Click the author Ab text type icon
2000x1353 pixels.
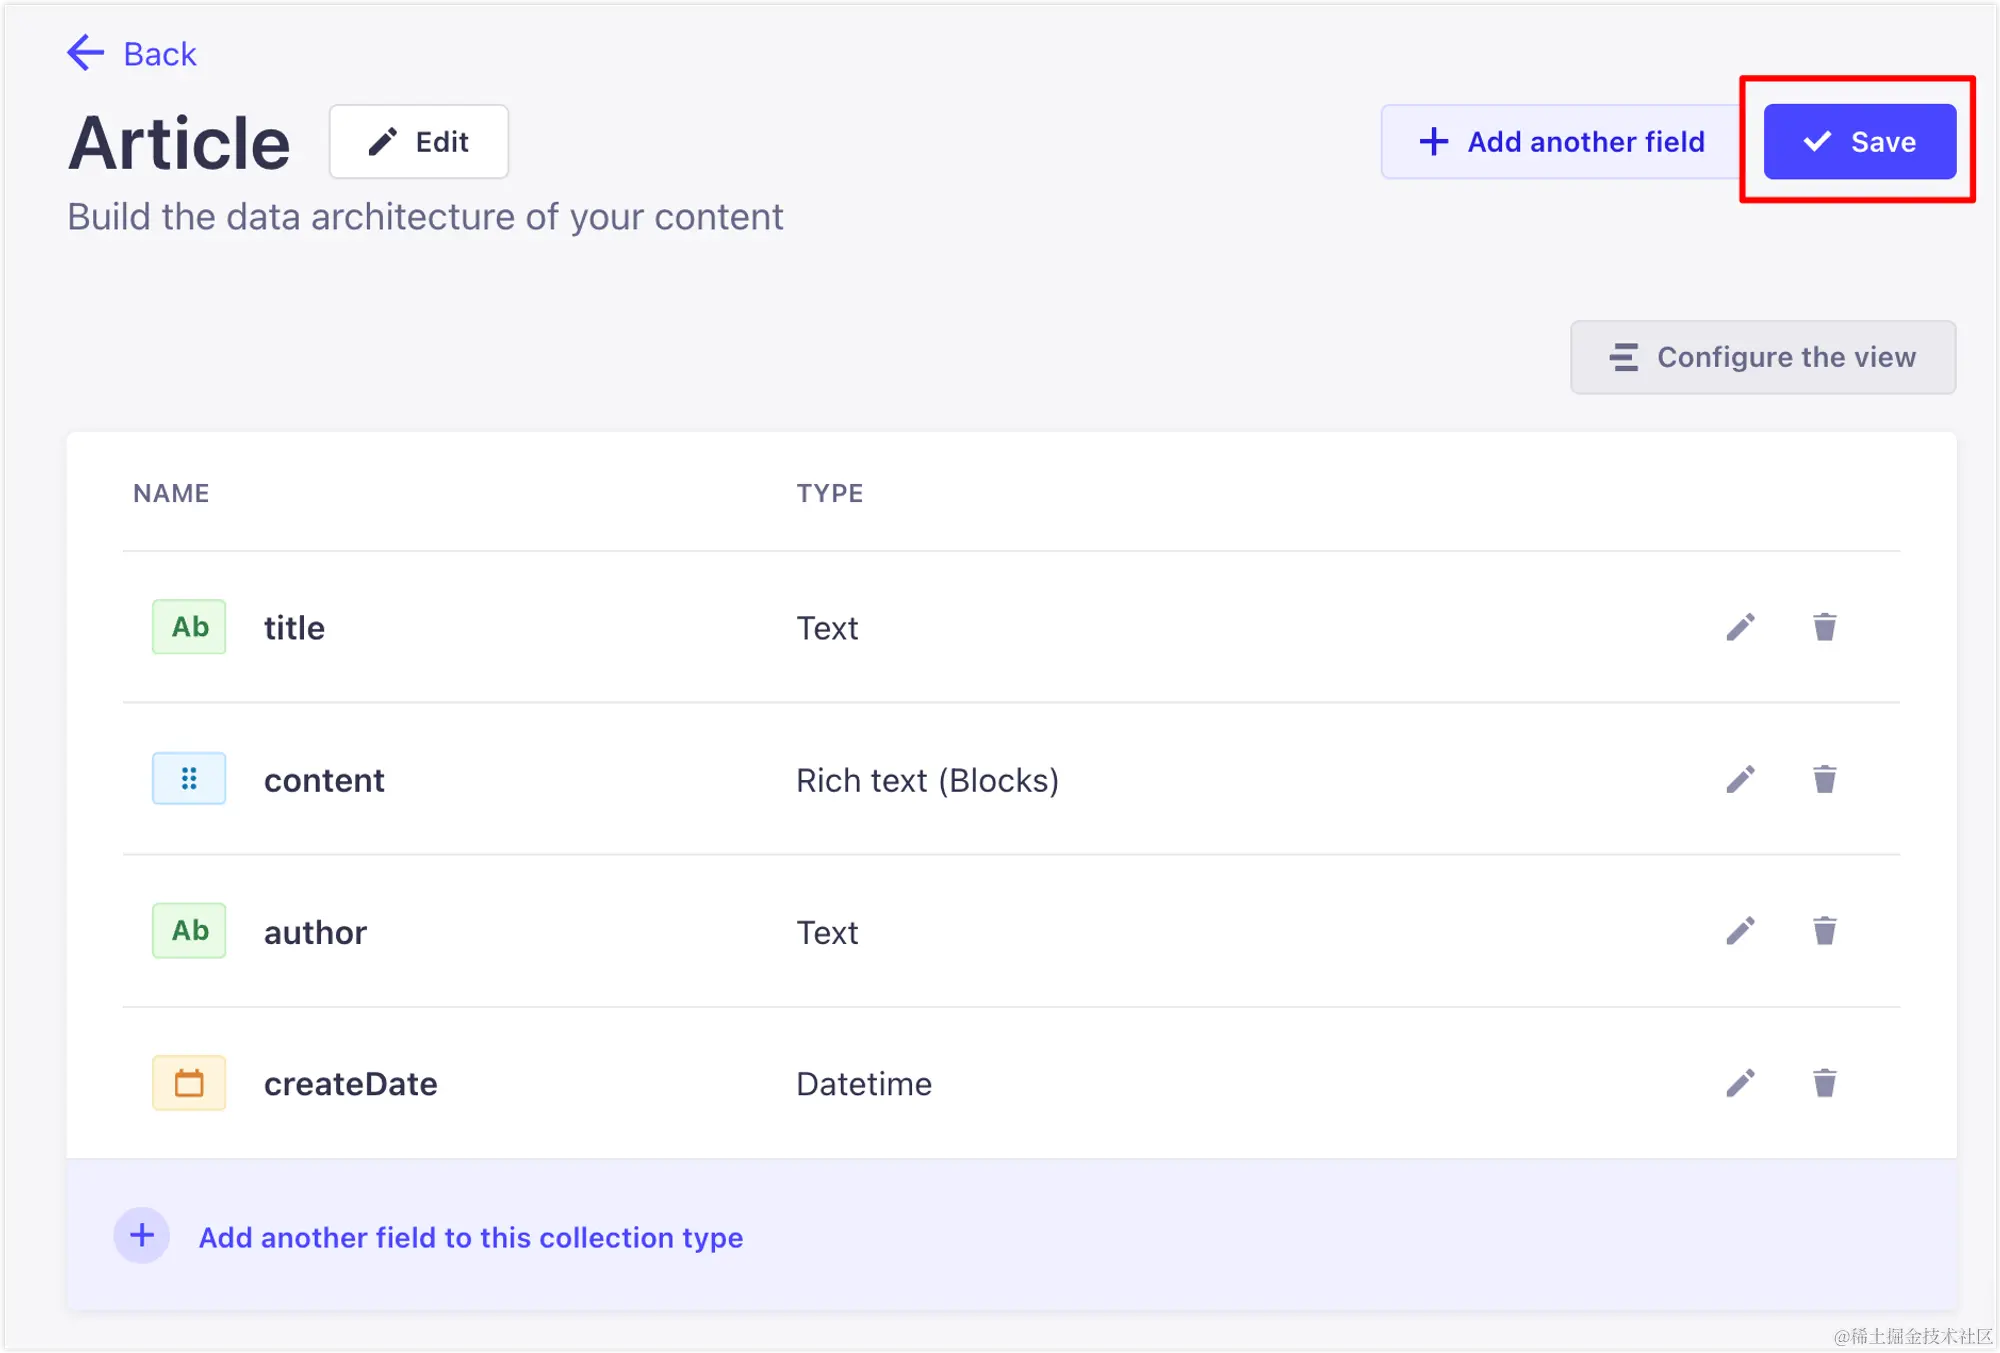pyautogui.click(x=189, y=931)
